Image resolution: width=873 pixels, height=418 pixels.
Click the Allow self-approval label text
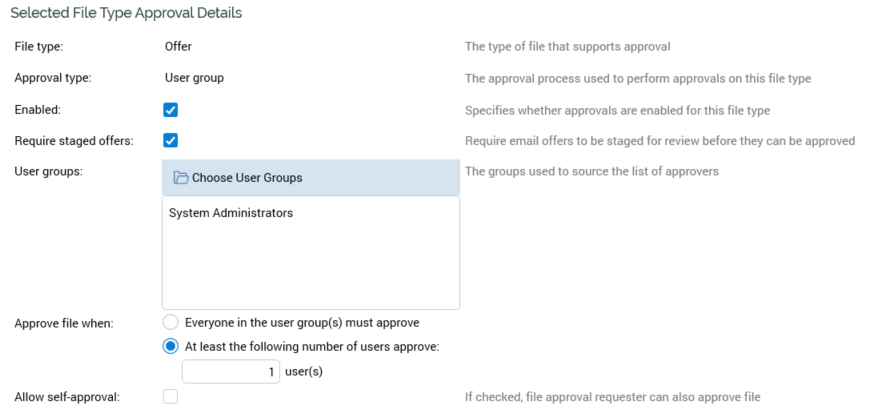point(67,397)
